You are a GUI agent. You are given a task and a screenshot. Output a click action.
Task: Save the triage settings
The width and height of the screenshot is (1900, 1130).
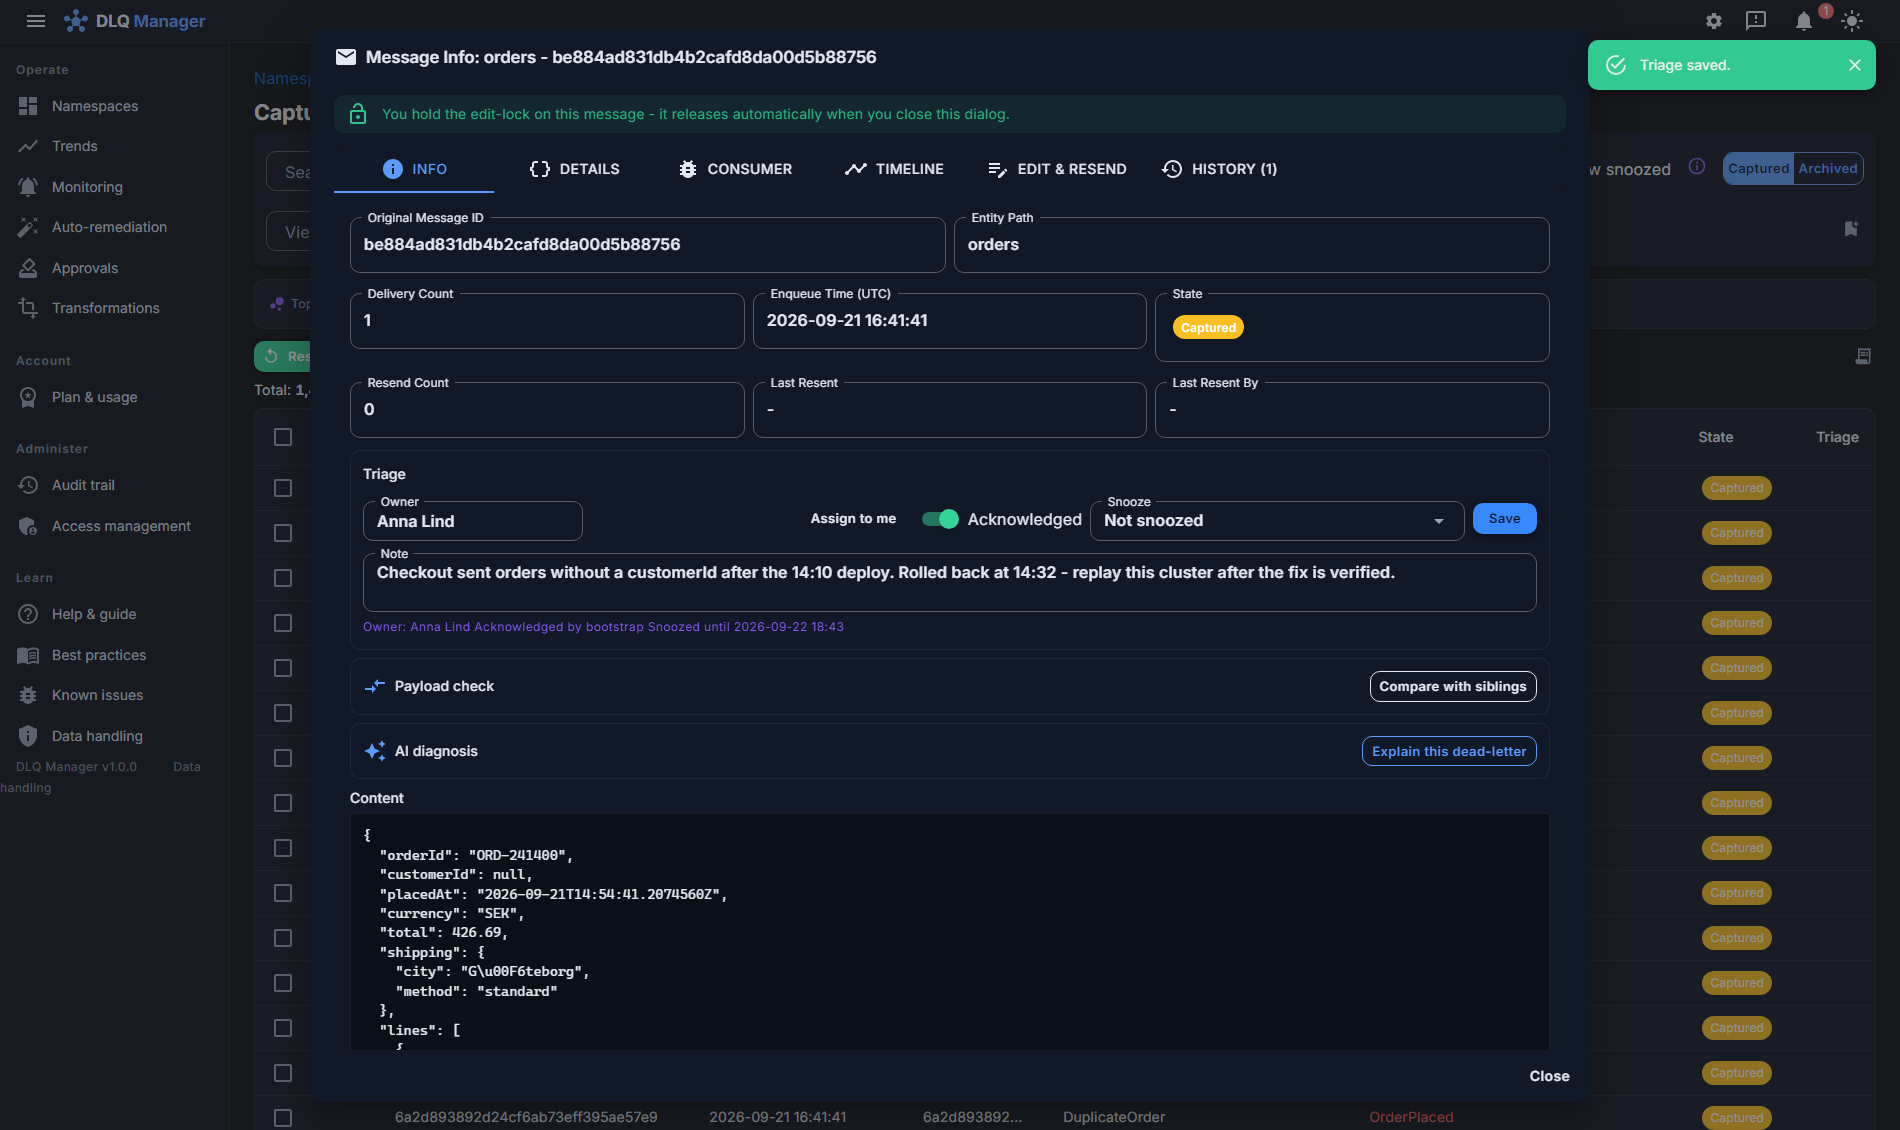(1504, 518)
